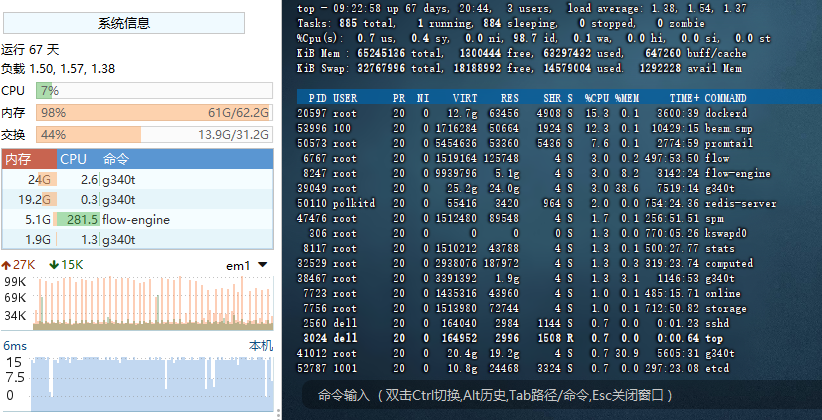Select the g340t row using 24G memory
The image size is (822, 420).
pos(137,179)
